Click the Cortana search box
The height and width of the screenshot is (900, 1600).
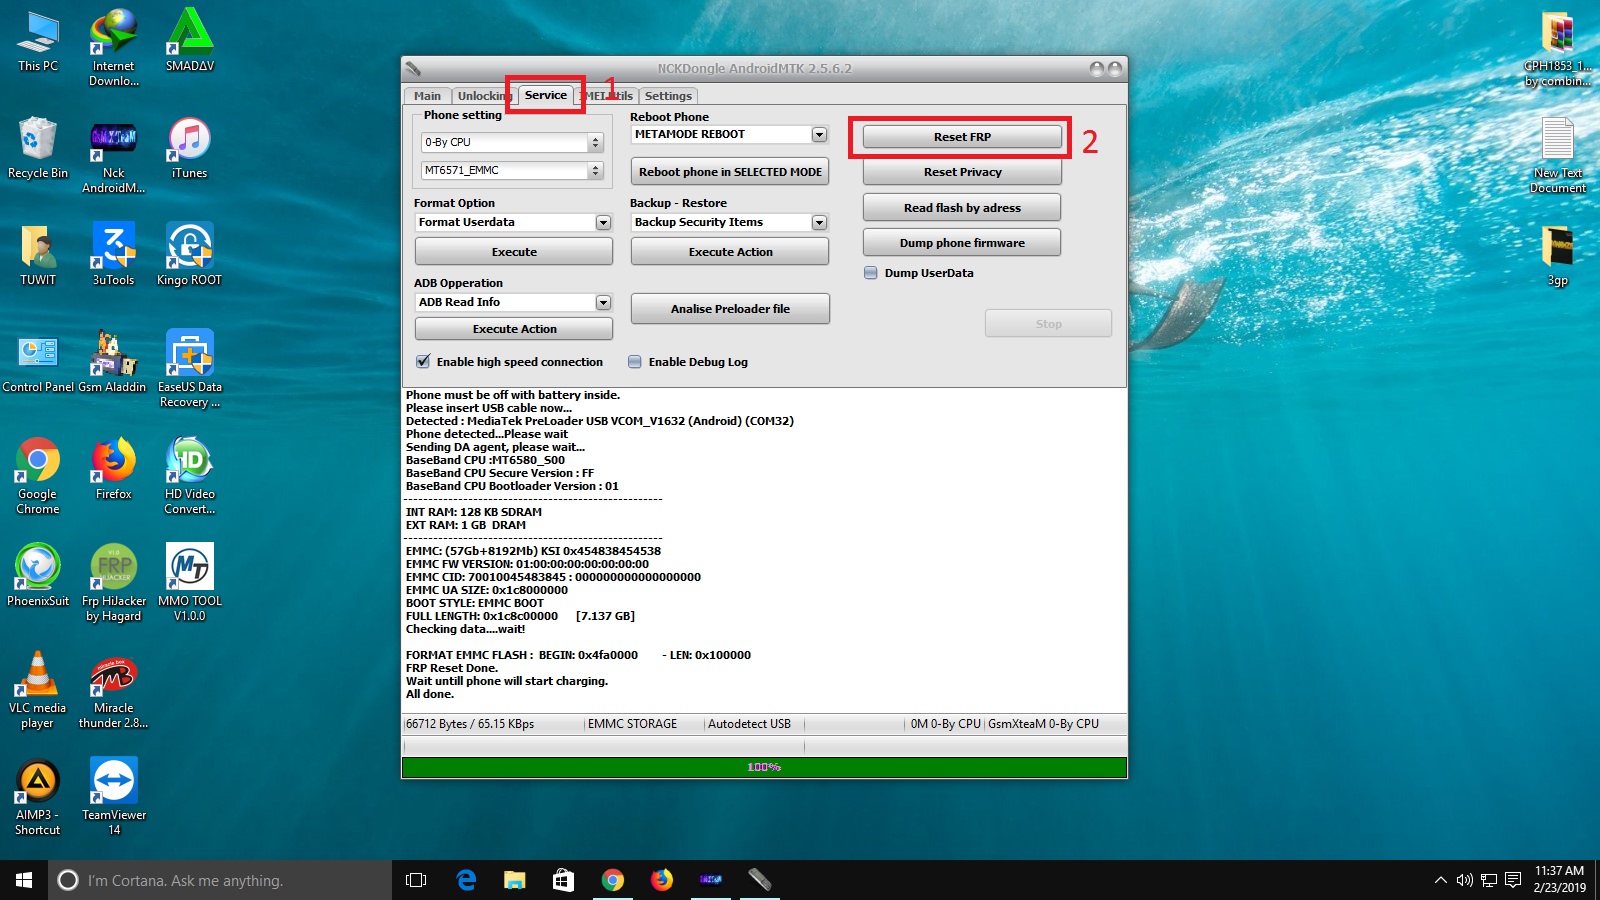pyautogui.click(x=219, y=880)
